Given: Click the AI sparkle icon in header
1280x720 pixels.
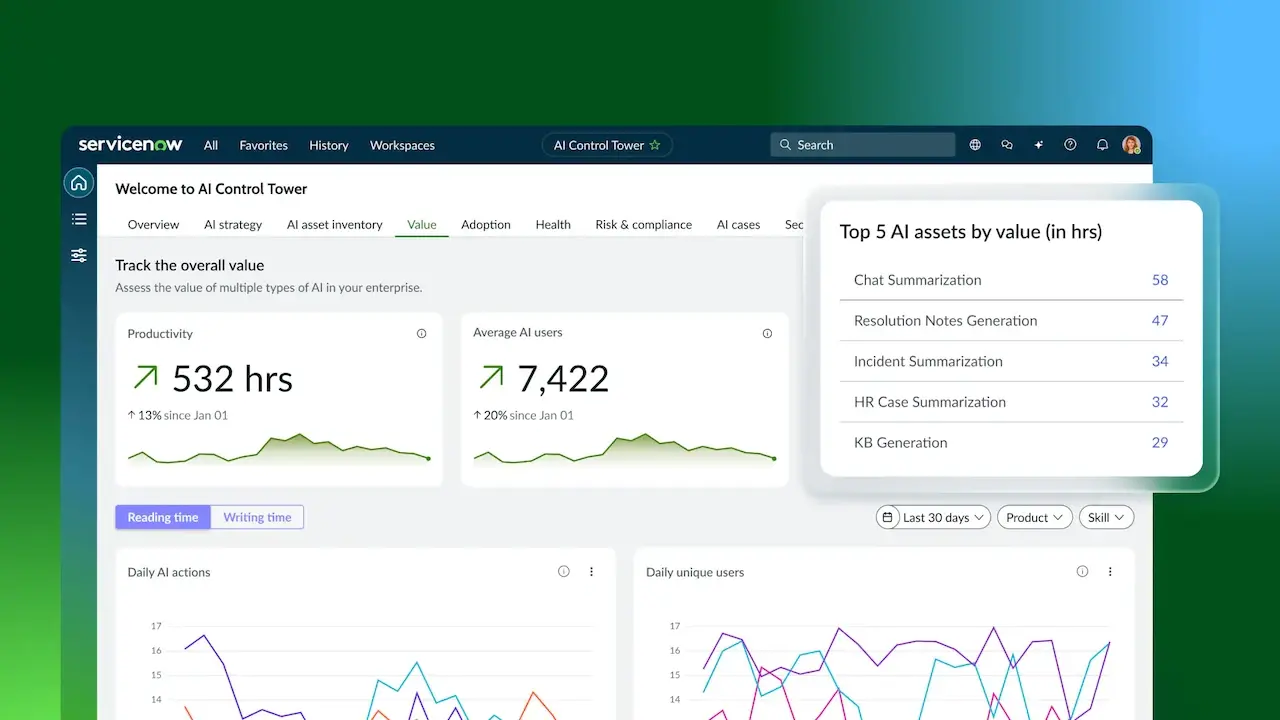Looking at the screenshot, I should (x=1039, y=145).
